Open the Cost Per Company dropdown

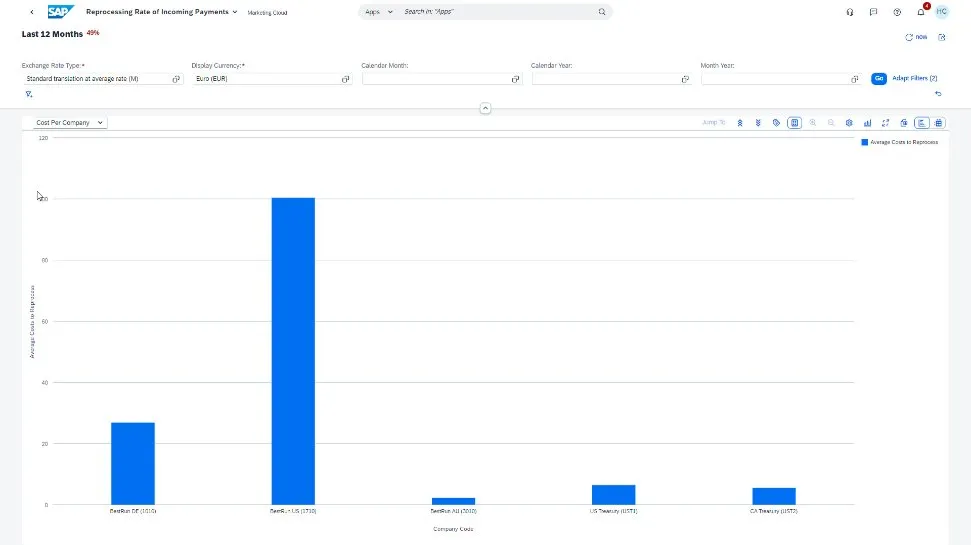(70, 123)
